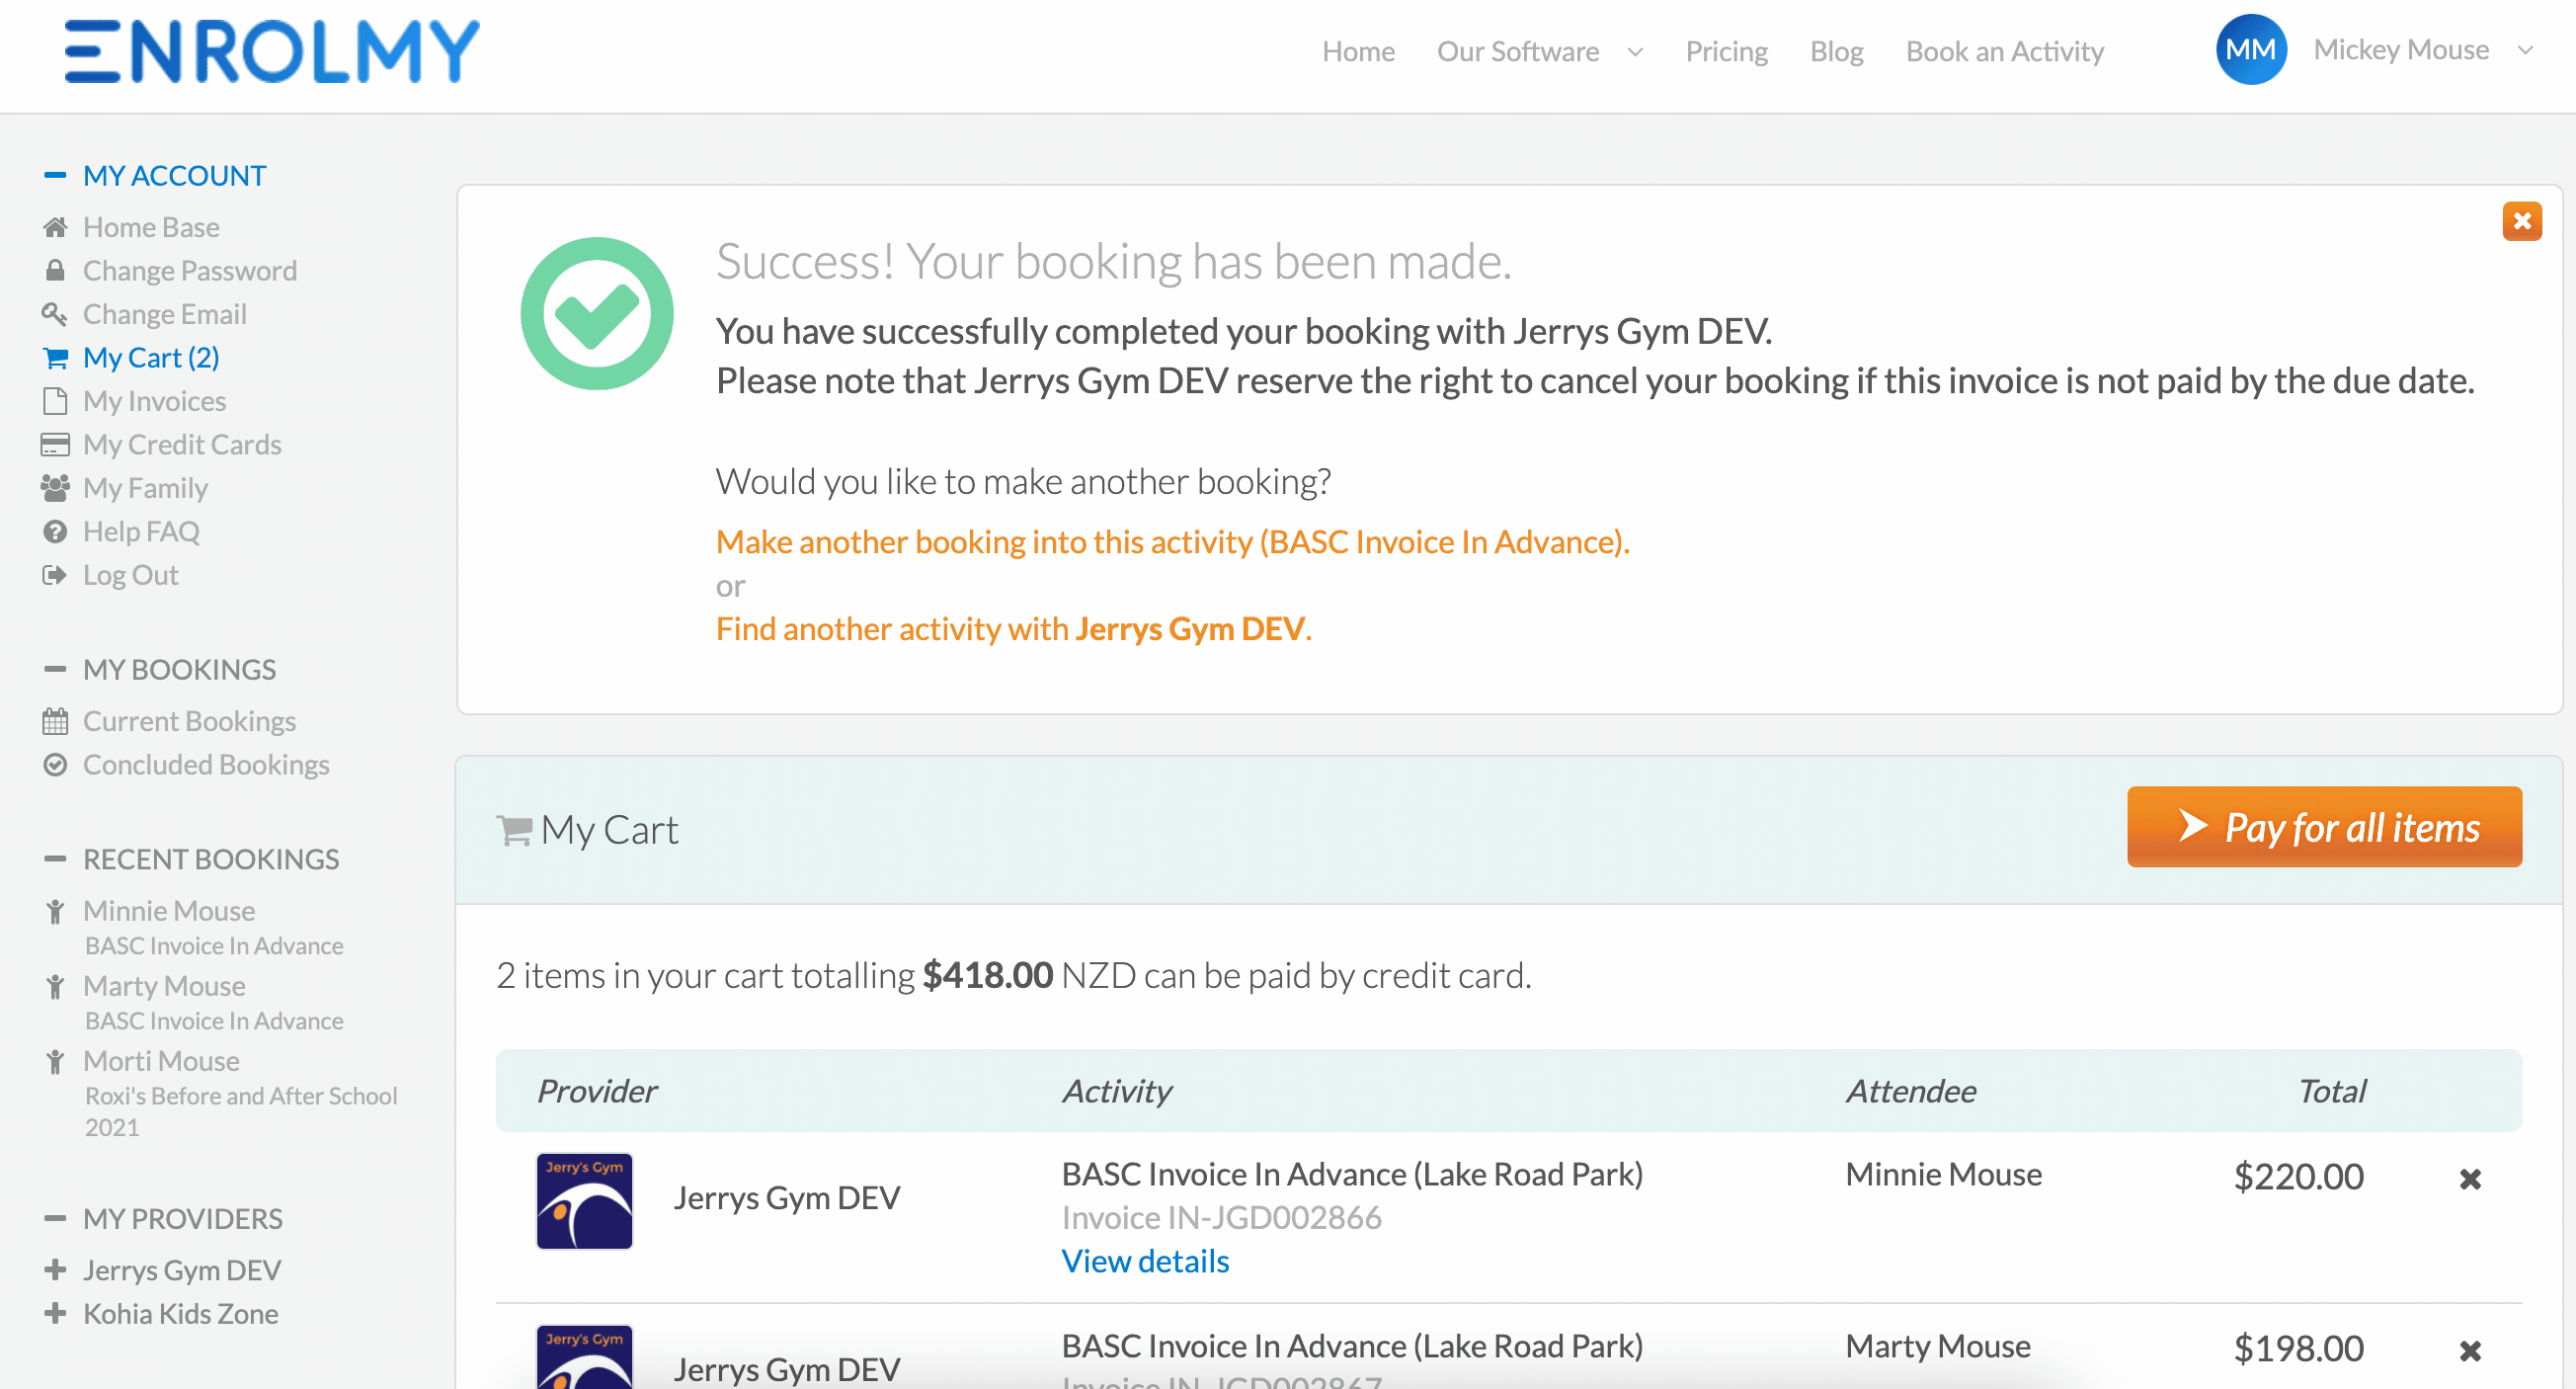Make another booking into BASC Invoice In Advance

[1172, 541]
